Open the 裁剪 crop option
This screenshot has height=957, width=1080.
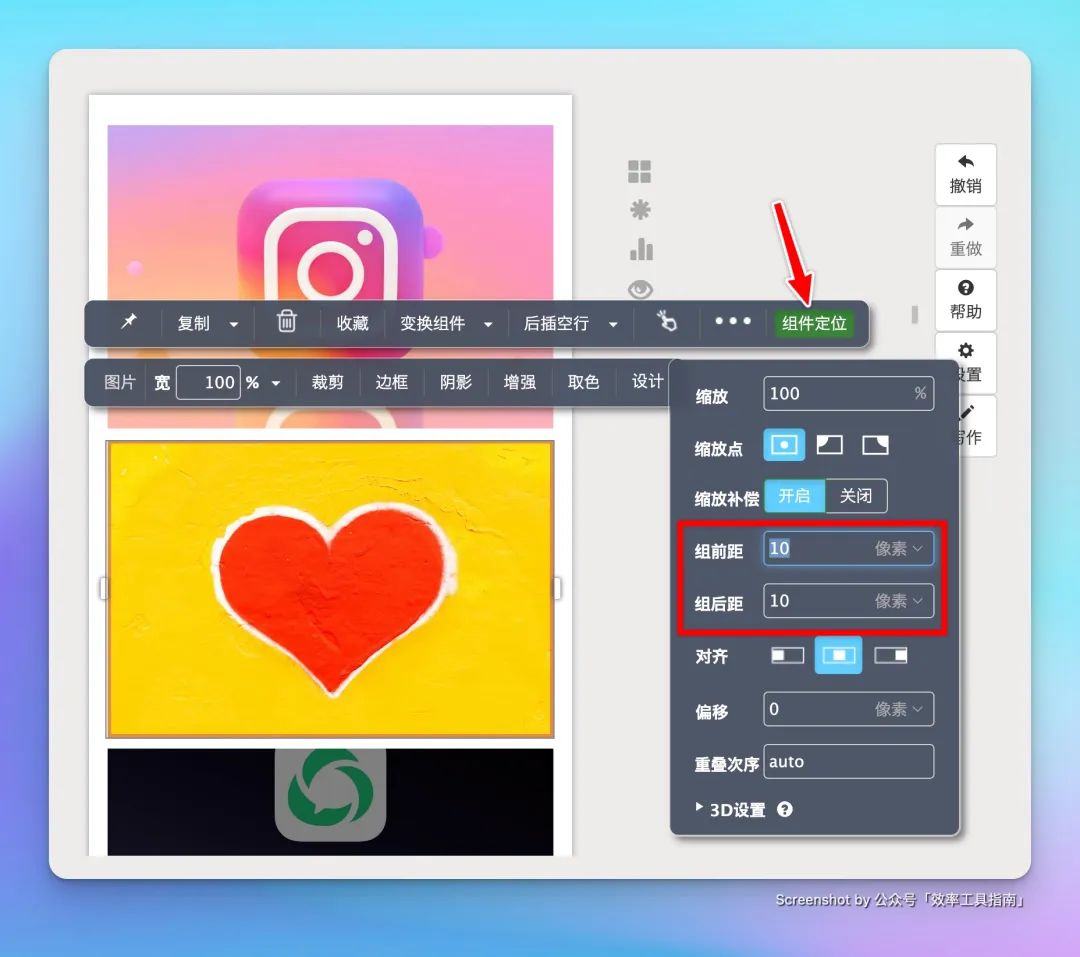327,382
